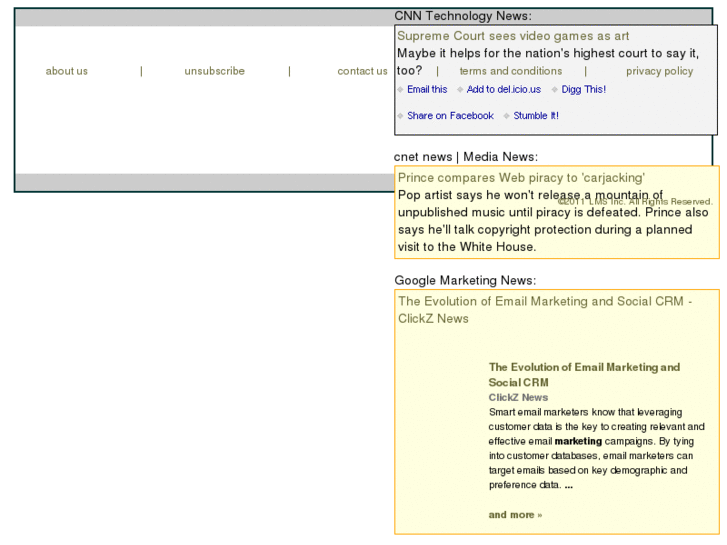Open the contact us link
Image resolution: width=727 pixels, height=545 pixels.
click(362, 71)
